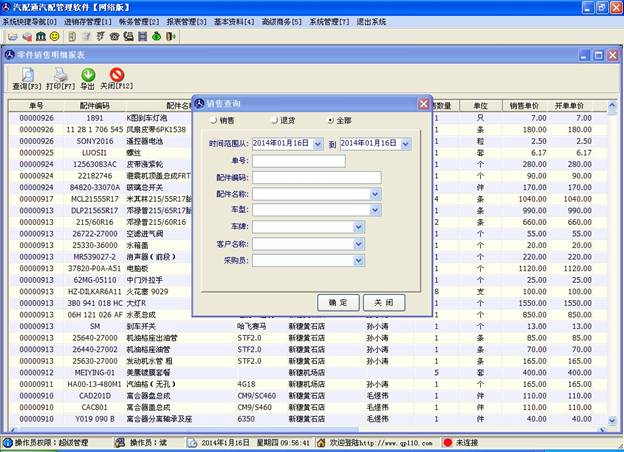Open the 客户名称 dropdown list
Image resolution: width=624 pixels, height=452 pixels.
tap(357, 243)
